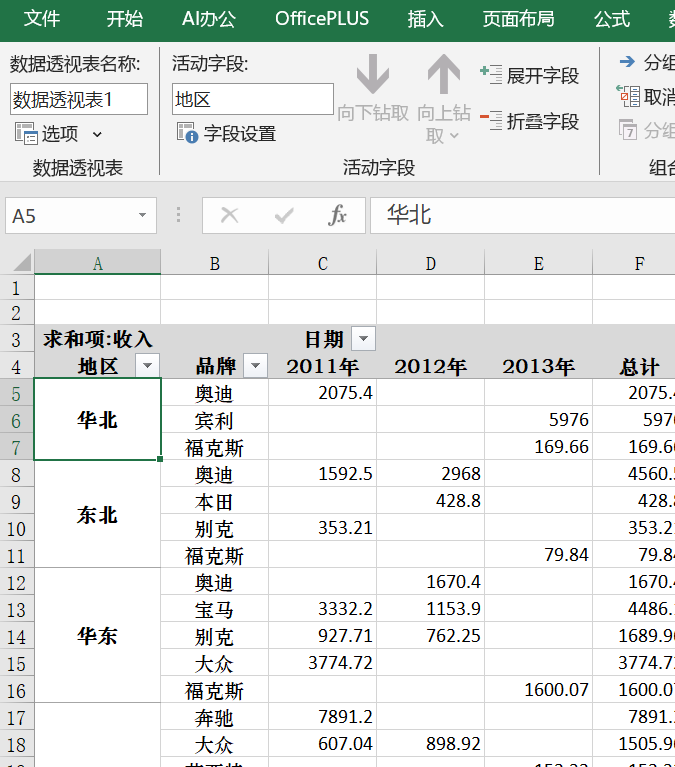Viewport: 675px width, 767px height.
Task: Click the 2013年 column label
Action: 539,366
